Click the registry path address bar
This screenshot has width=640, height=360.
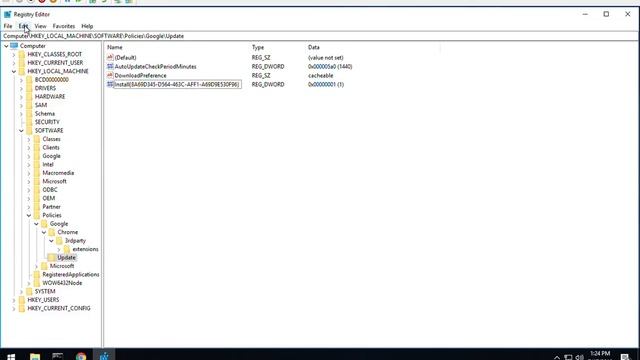[x=320, y=36]
